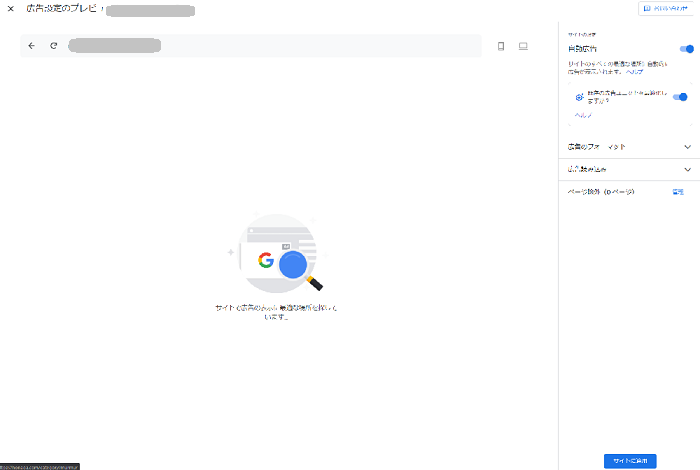Open ヘルプ link below optimization option
The height and width of the screenshot is (470, 700).
tap(583, 115)
